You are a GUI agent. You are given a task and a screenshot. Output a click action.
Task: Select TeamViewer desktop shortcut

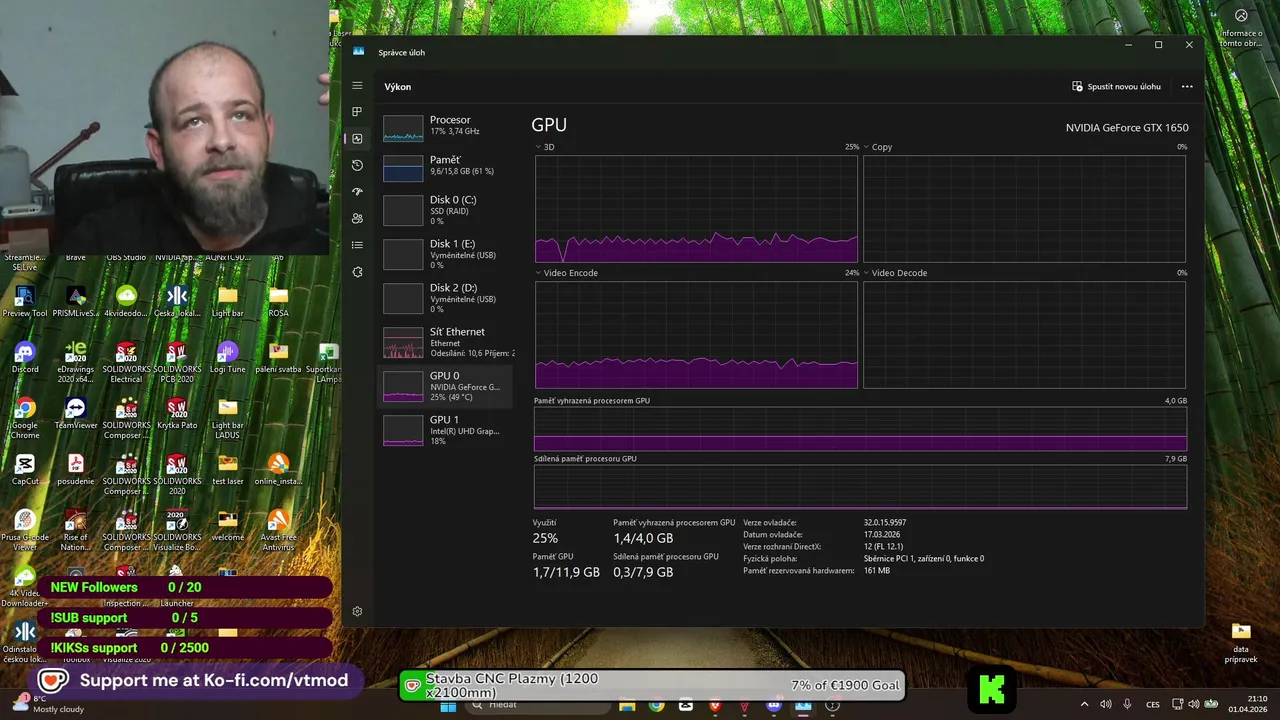click(76, 414)
